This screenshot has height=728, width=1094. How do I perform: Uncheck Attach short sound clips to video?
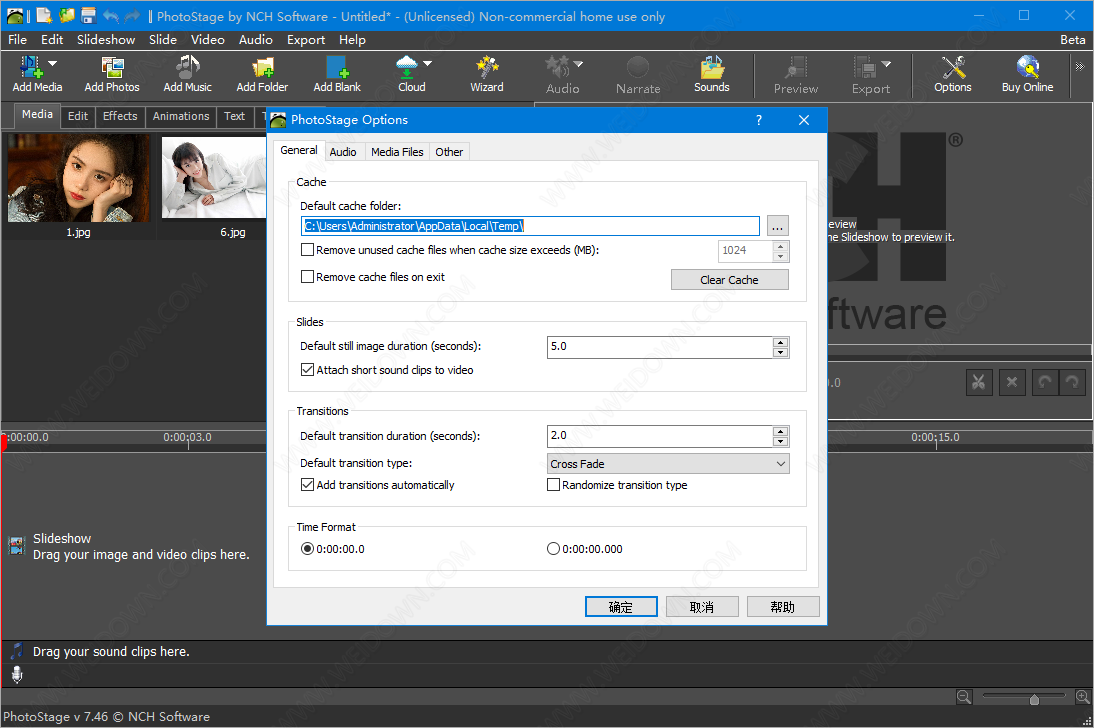tap(307, 369)
